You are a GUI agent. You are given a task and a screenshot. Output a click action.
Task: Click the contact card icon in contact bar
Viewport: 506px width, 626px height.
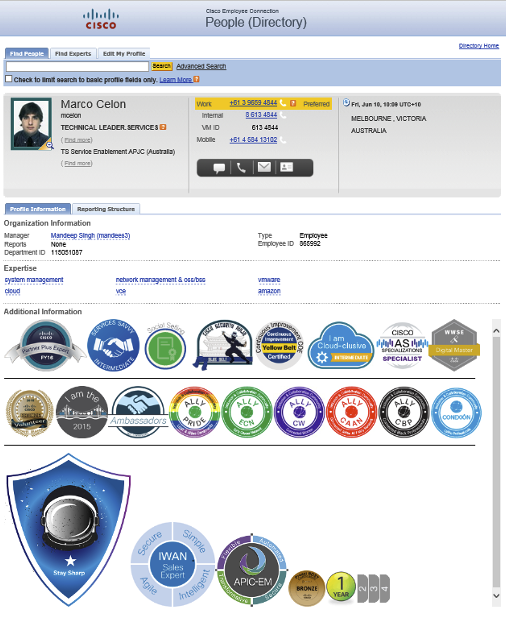tap(286, 167)
